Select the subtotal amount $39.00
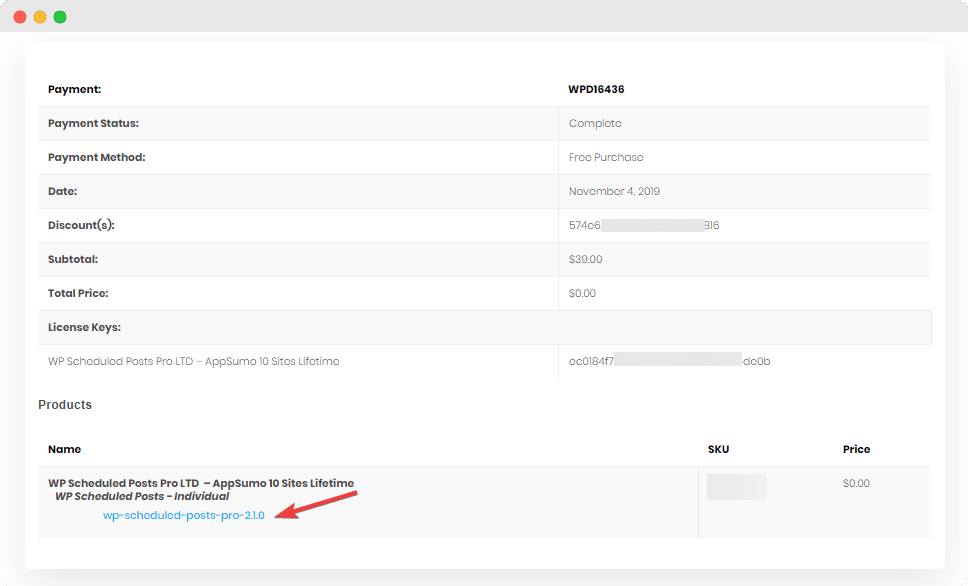This screenshot has width=968, height=586. (x=585, y=259)
